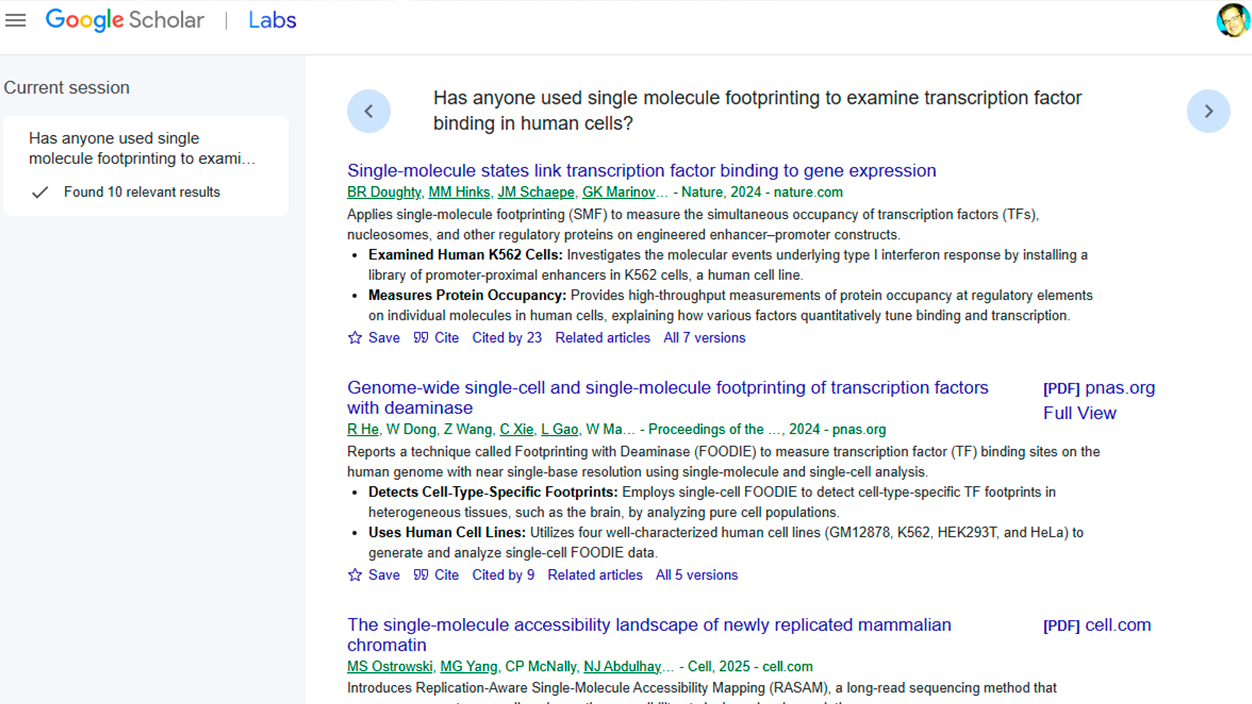Select the current session entry in the sidebar
Image resolution: width=1252 pixels, height=704 pixels.
tap(146, 165)
